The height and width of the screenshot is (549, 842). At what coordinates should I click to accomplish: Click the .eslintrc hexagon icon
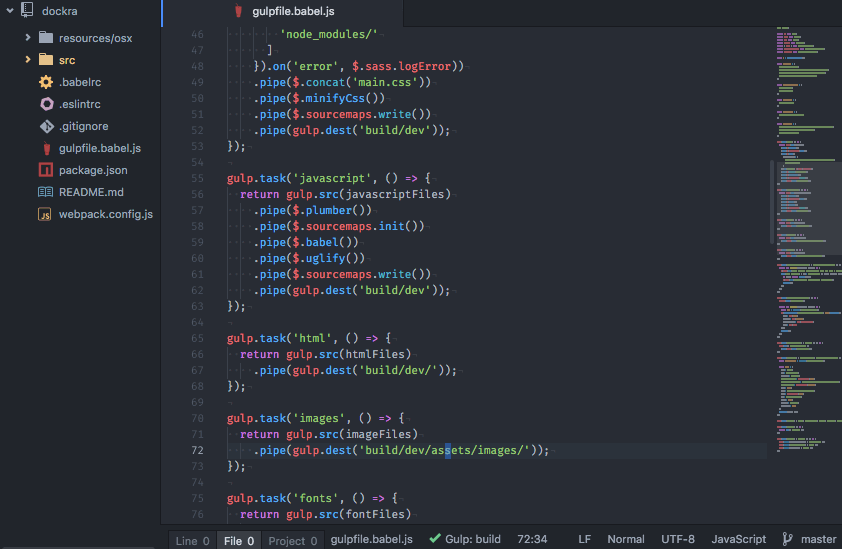tap(47, 104)
